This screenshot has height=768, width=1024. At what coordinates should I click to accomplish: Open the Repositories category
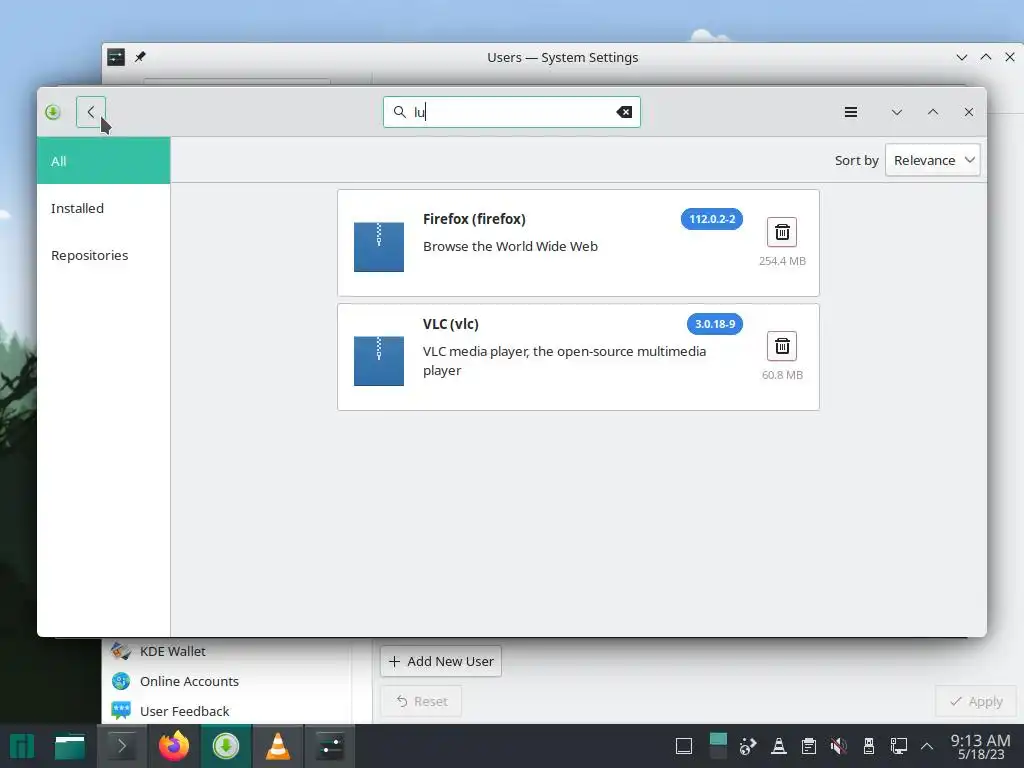point(103,255)
